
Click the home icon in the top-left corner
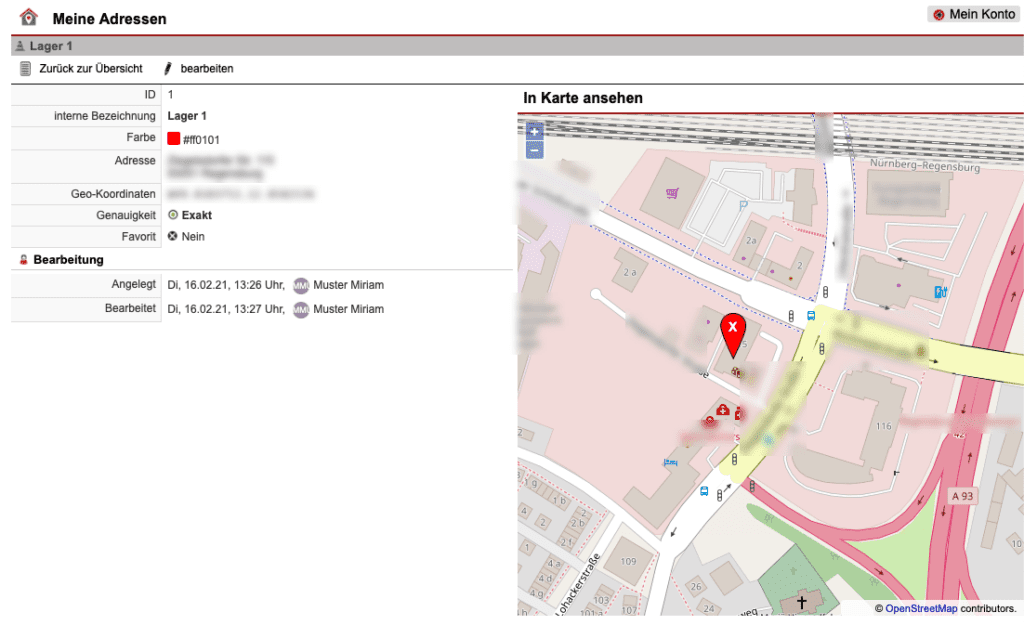(x=28, y=16)
